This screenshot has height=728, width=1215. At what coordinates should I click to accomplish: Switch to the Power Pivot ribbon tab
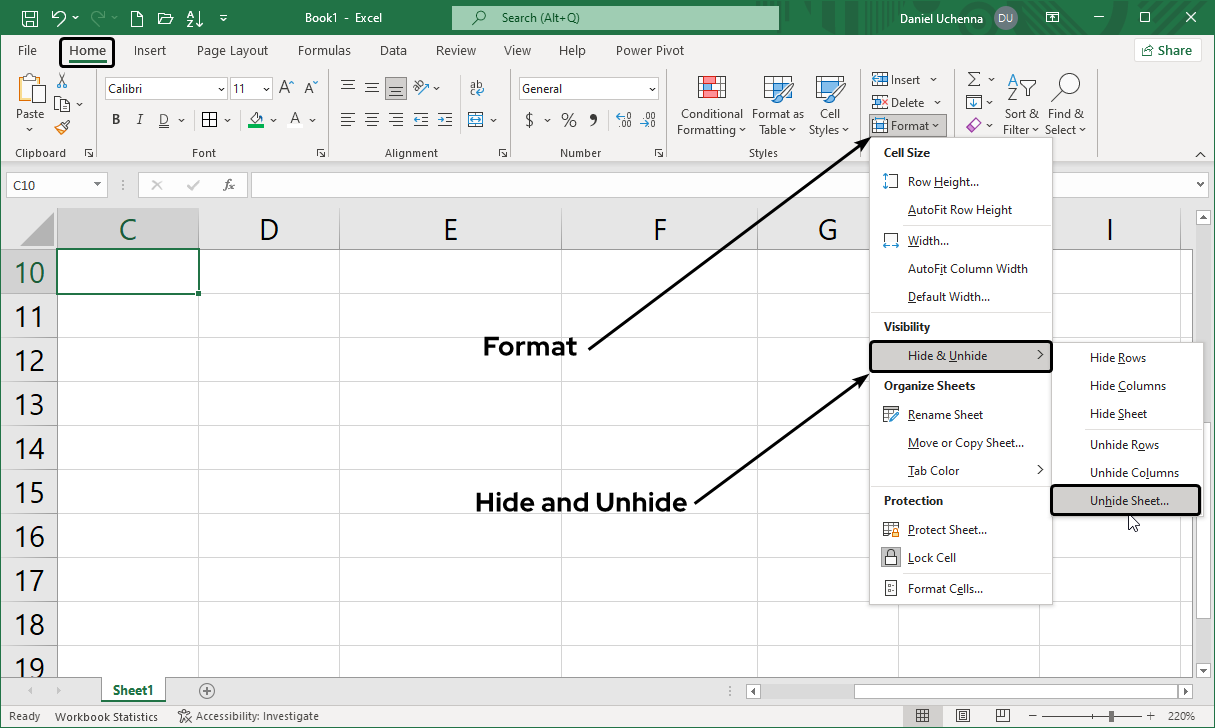pos(649,50)
